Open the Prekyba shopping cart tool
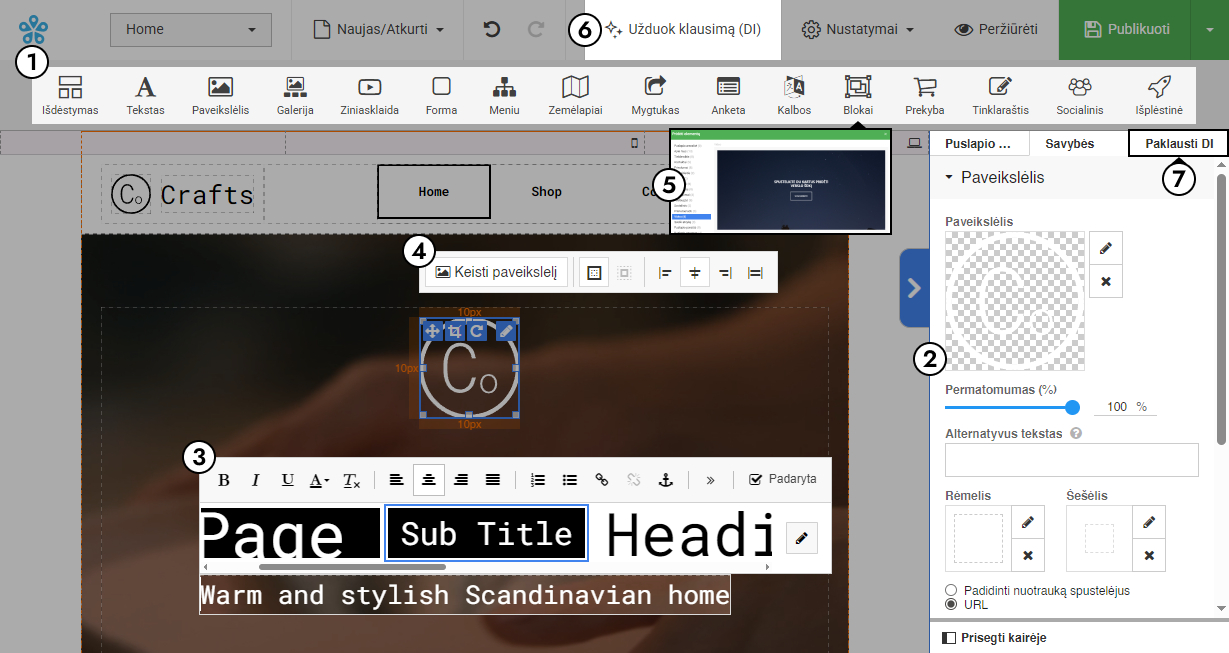Image resolution: width=1229 pixels, height=653 pixels. point(925,95)
